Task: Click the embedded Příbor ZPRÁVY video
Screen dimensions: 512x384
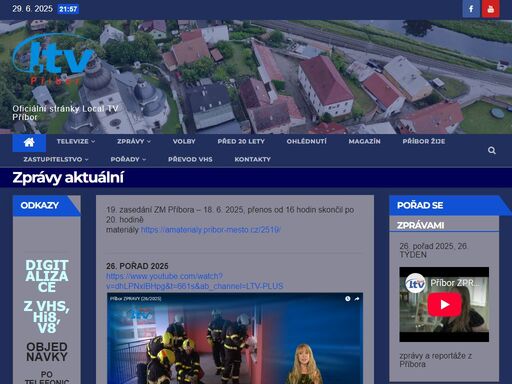Action: 235,338
